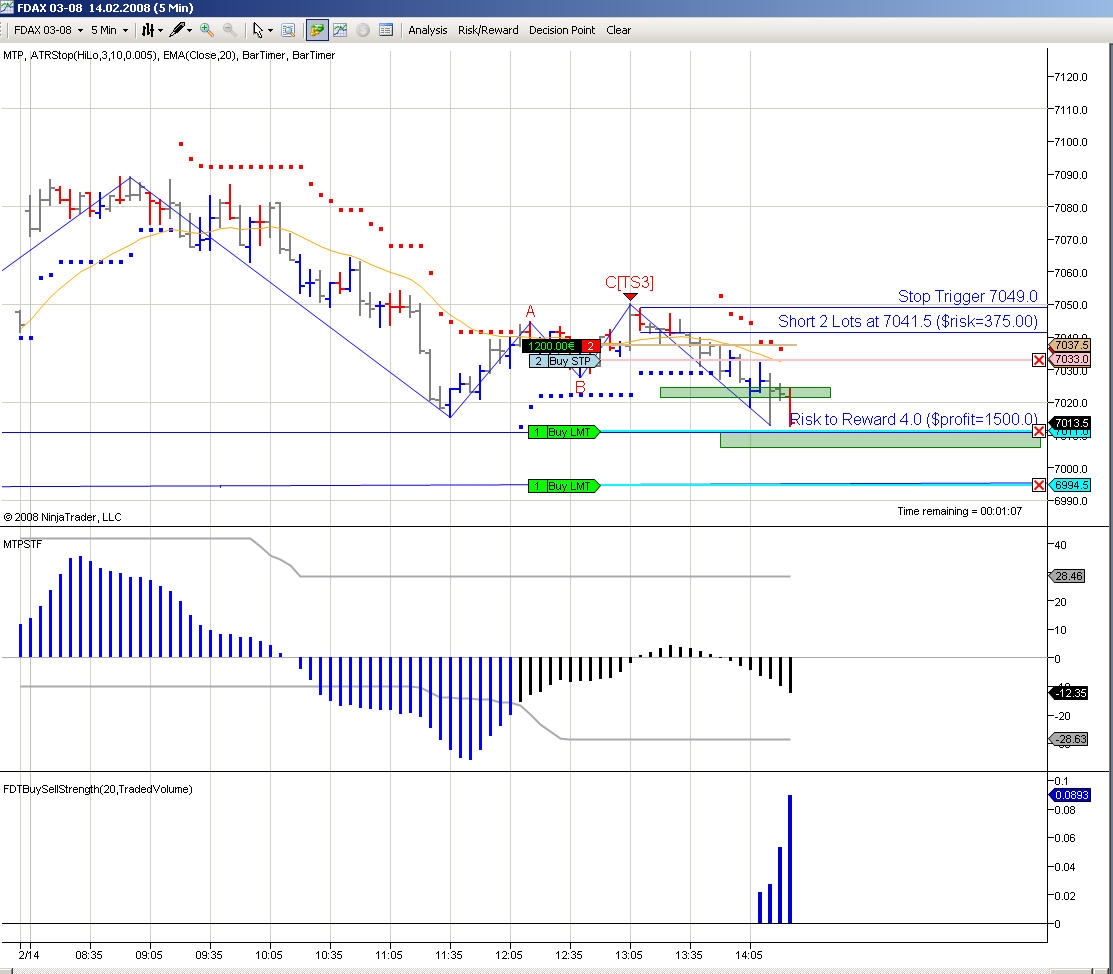This screenshot has height=974, width=1113.
Task: Click the greyed-out strategies circle icon
Action: click(363, 30)
